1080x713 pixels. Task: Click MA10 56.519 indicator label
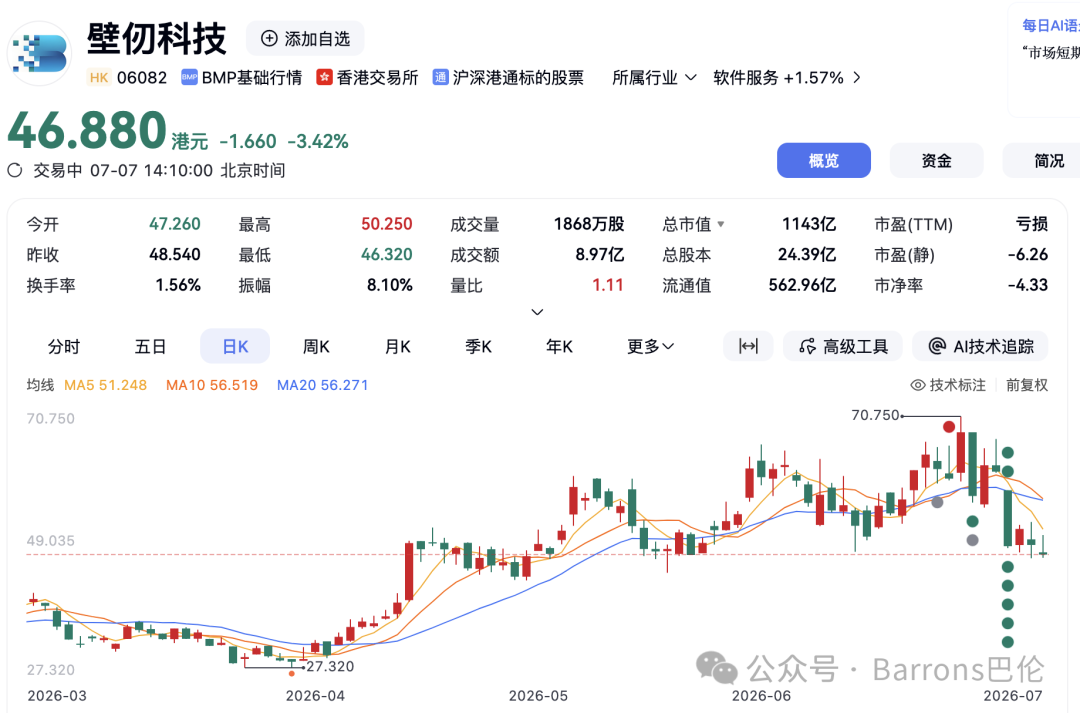212,385
